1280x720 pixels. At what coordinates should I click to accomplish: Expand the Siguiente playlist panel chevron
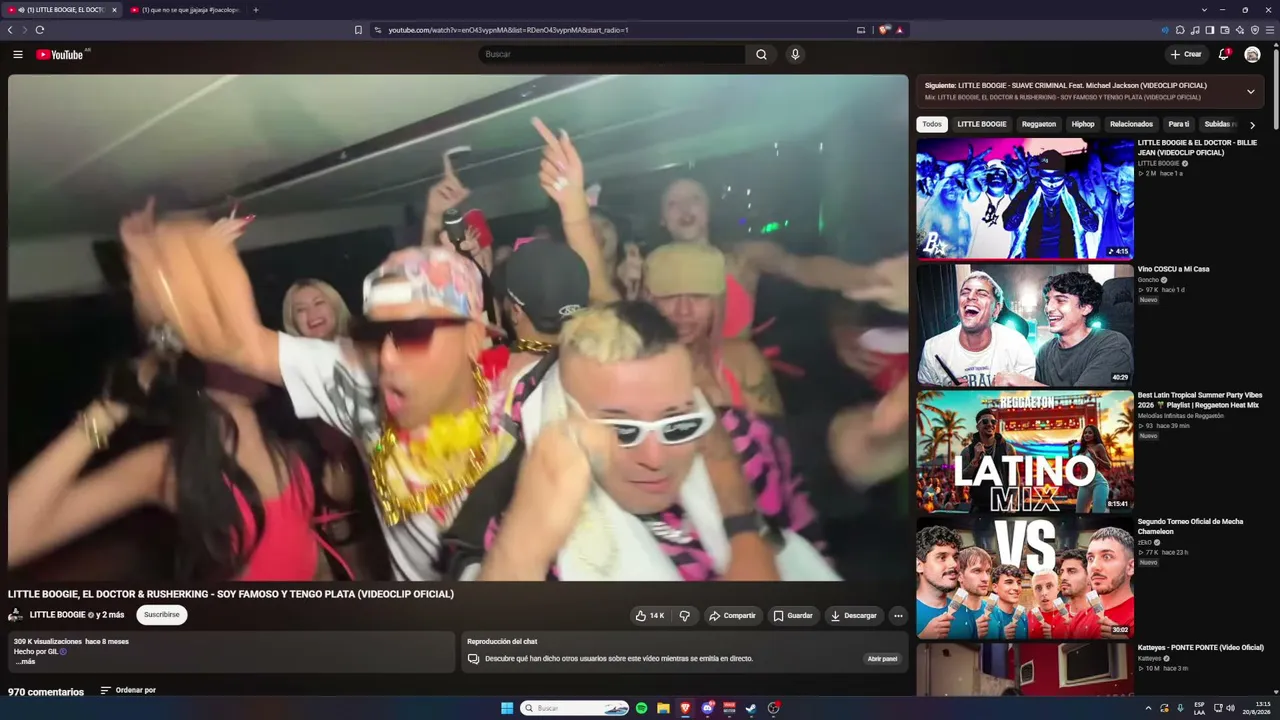(1250, 92)
